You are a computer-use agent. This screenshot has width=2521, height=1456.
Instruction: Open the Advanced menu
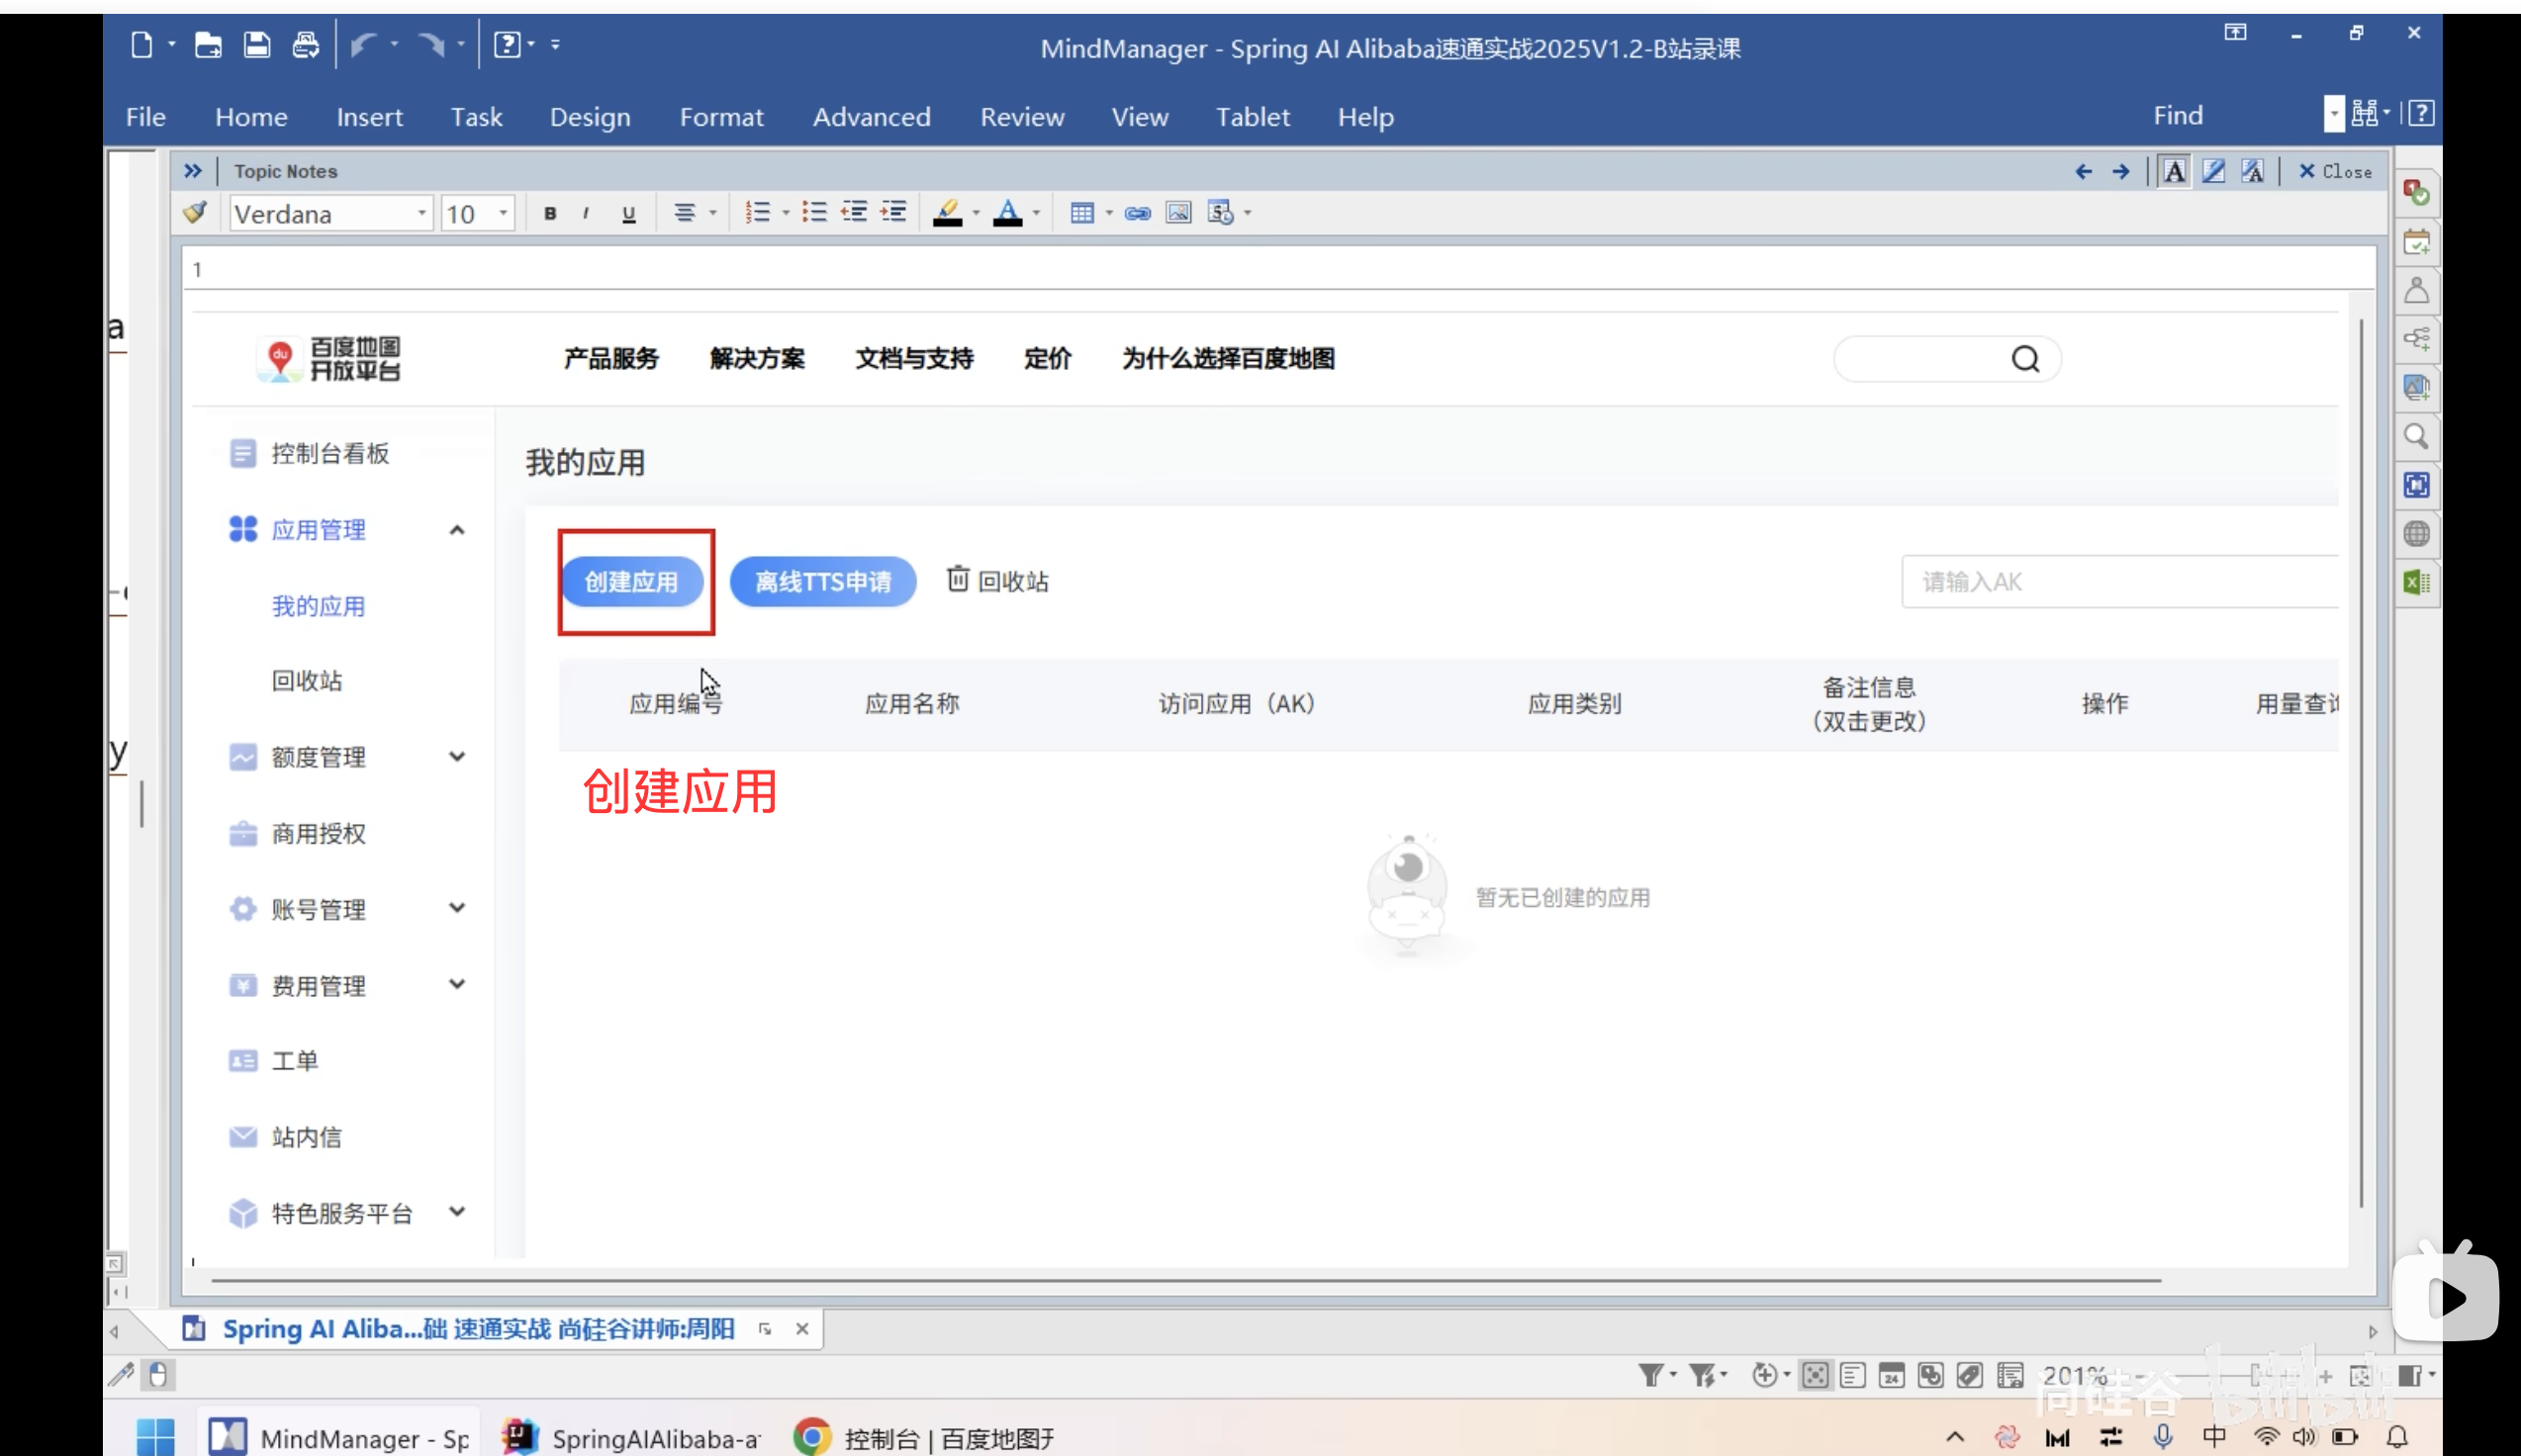click(x=870, y=117)
